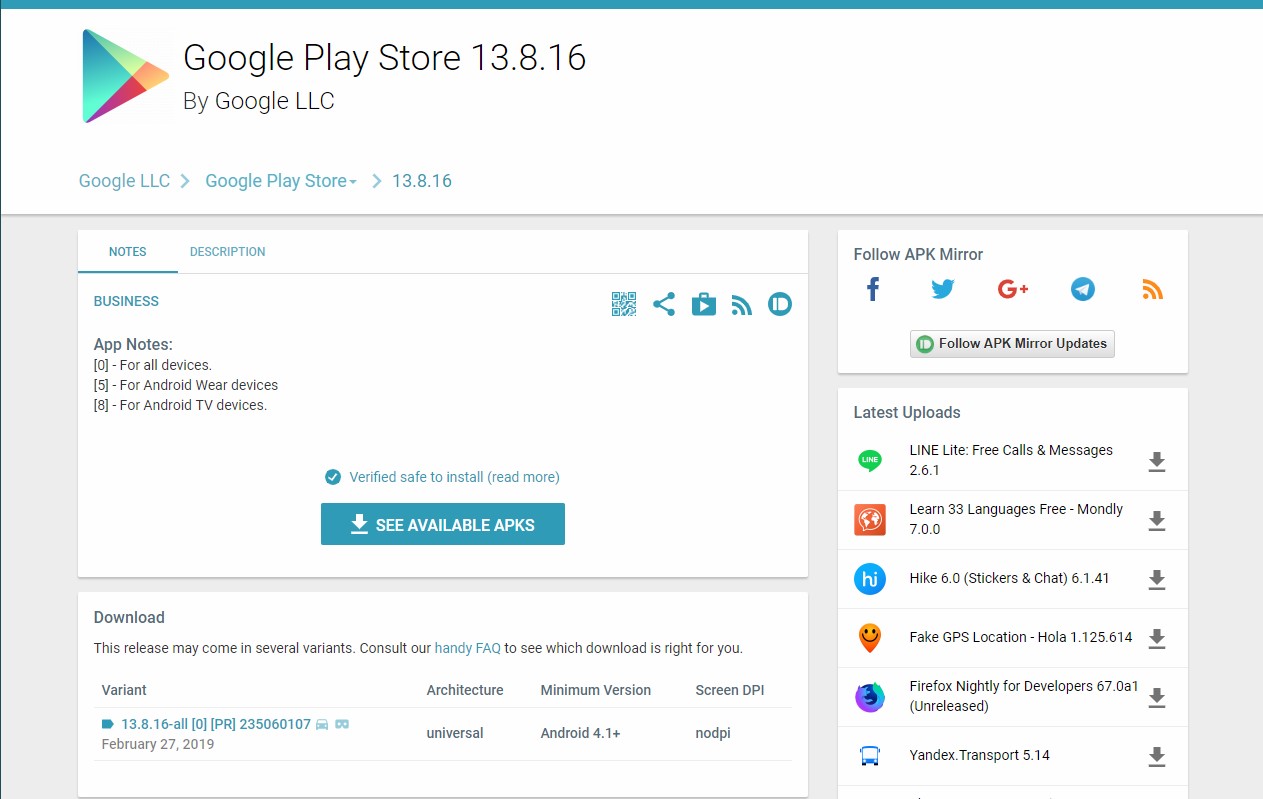The height and width of the screenshot is (799, 1263).
Task: Click the share icon in Notes panel
Action: [664, 304]
